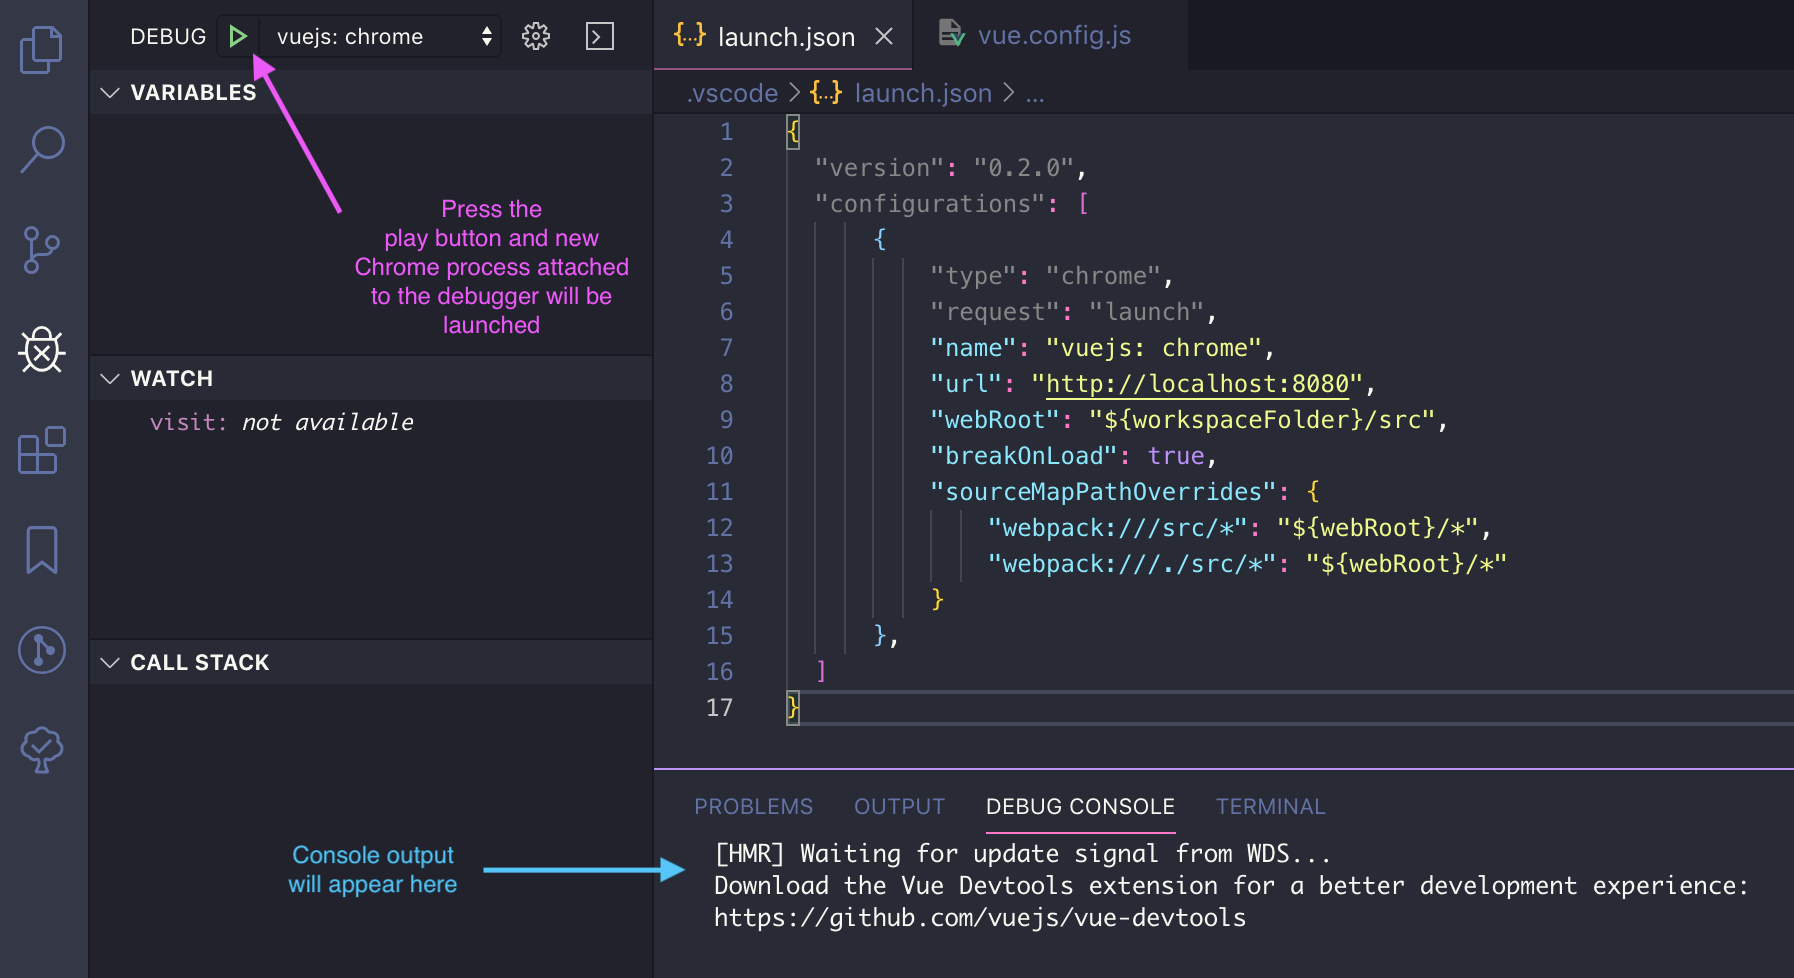Click the "request": "launch" line

(1073, 312)
